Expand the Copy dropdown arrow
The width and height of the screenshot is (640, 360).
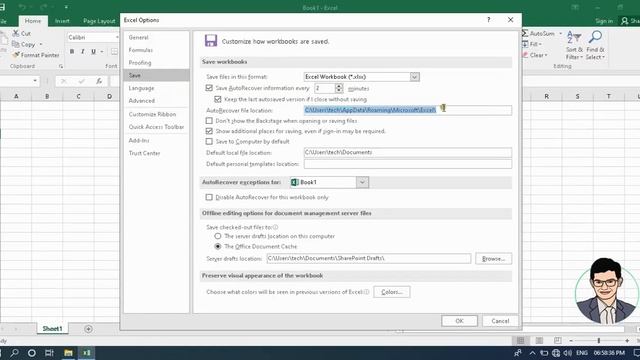pyautogui.click(x=41, y=44)
